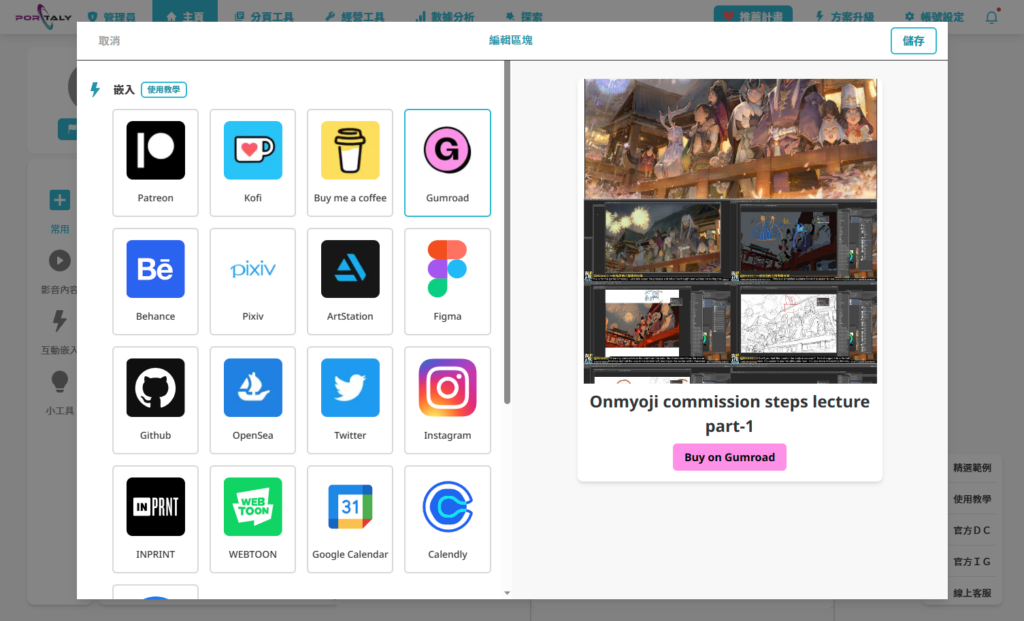Open 使用教學 link in right side panel
This screenshot has height=621, width=1024.
pyautogui.click(x=972, y=499)
